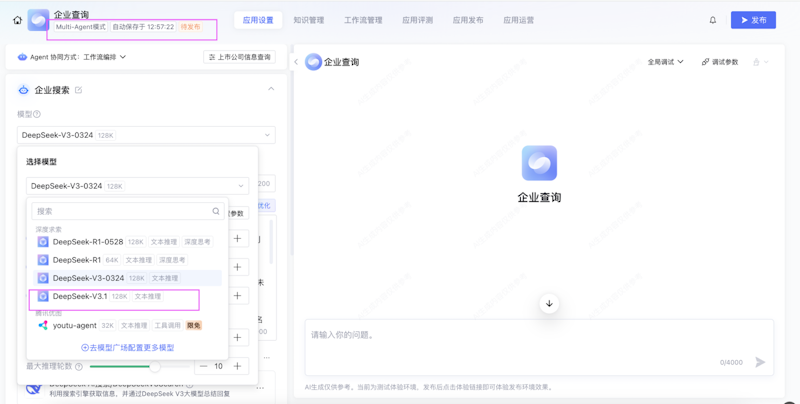Screen dimensions: 800x404
Task: Click the three-dot menu above plugin card
Action: click(x=267, y=357)
